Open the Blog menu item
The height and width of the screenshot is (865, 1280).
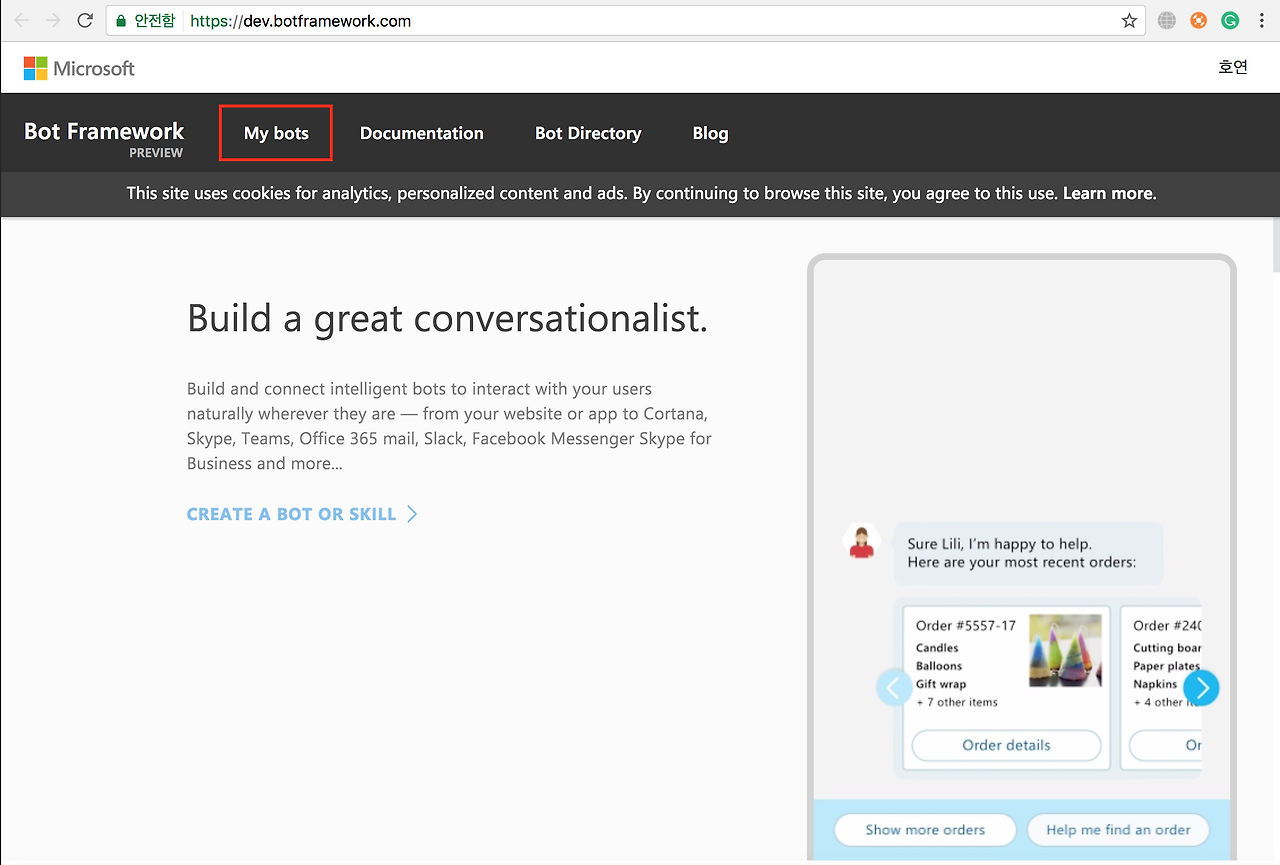coord(710,133)
